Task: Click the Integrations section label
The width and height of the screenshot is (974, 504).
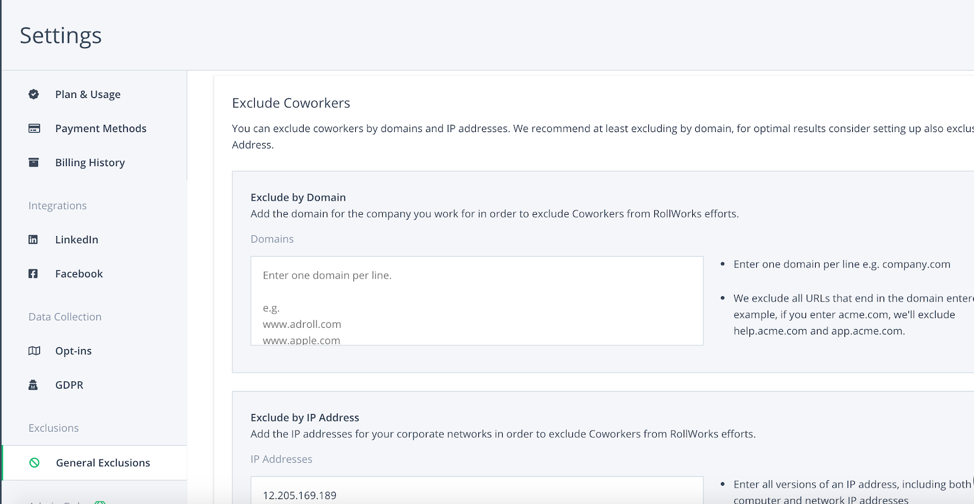Action: pos(57,206)
